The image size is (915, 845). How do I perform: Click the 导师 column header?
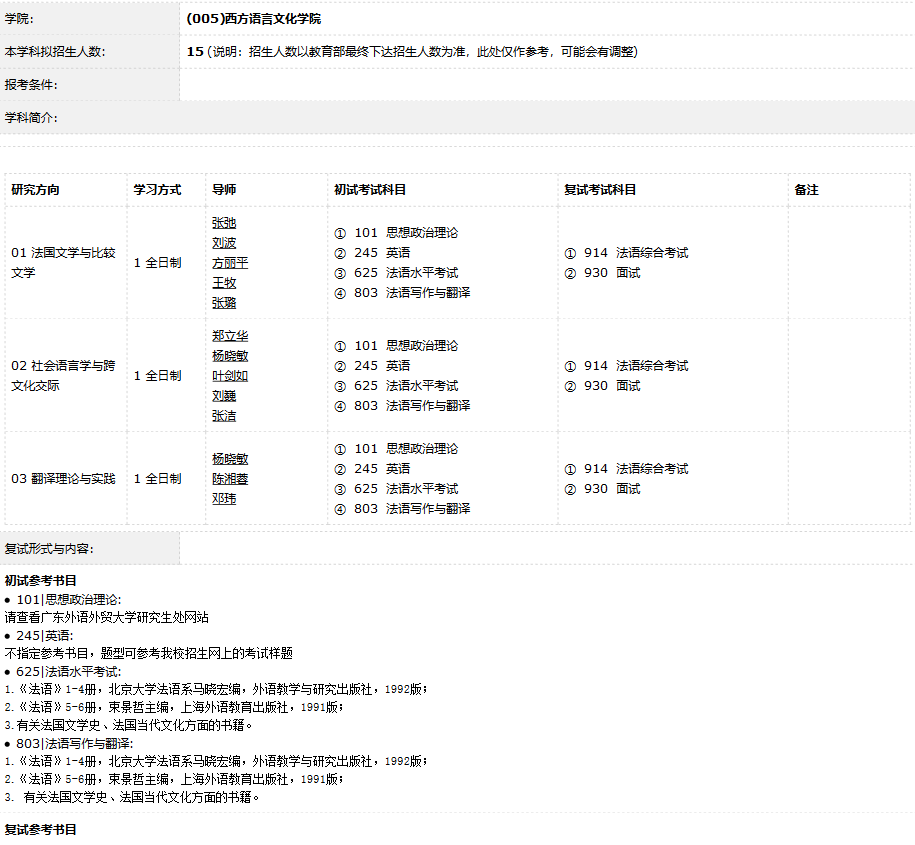tap(224, 190)
